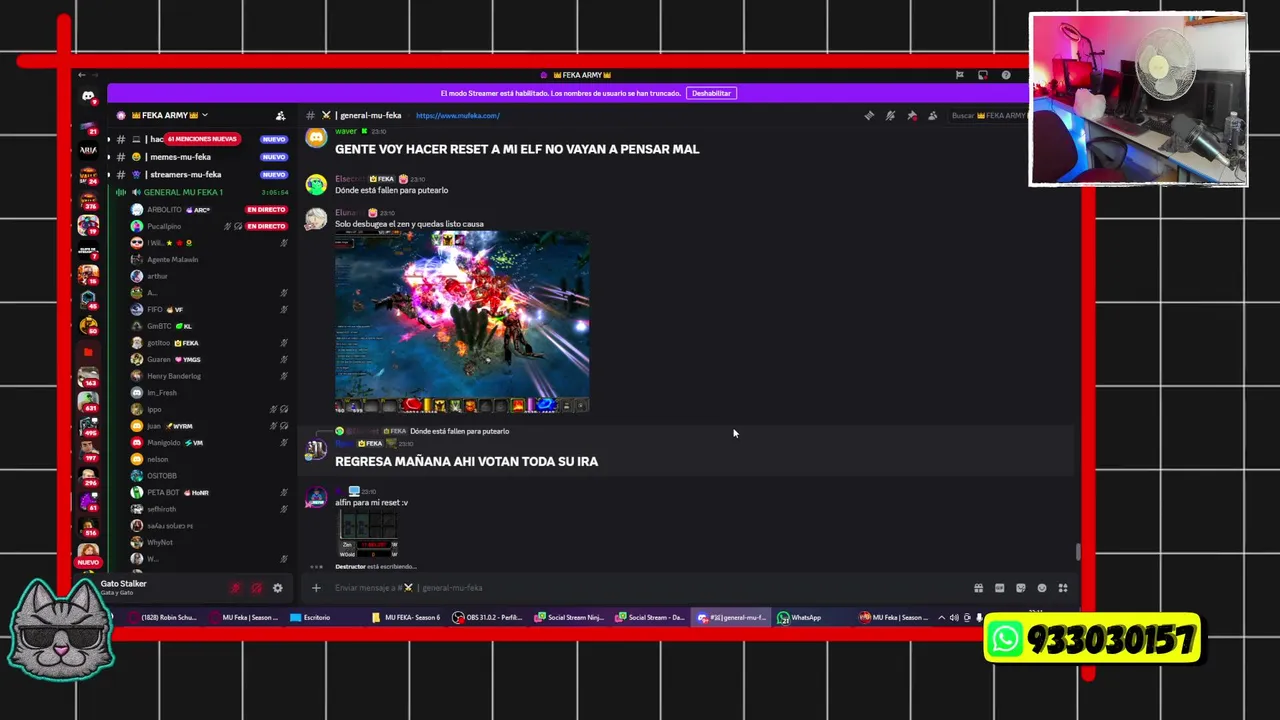The width and height of the screenshot is (1280, 720).
Task: Open the emoji picker icon
Action: click(x=1041, y=588)
